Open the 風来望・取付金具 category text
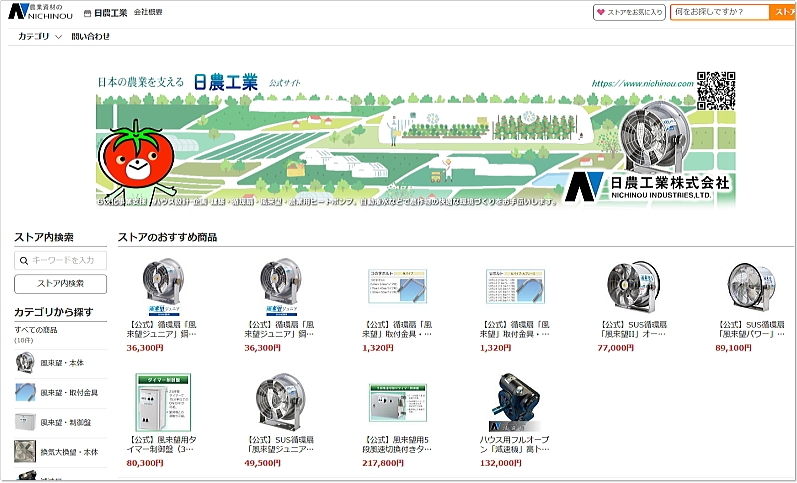The width and height of the screenshot is (797, 483). [x=69, y=393]
